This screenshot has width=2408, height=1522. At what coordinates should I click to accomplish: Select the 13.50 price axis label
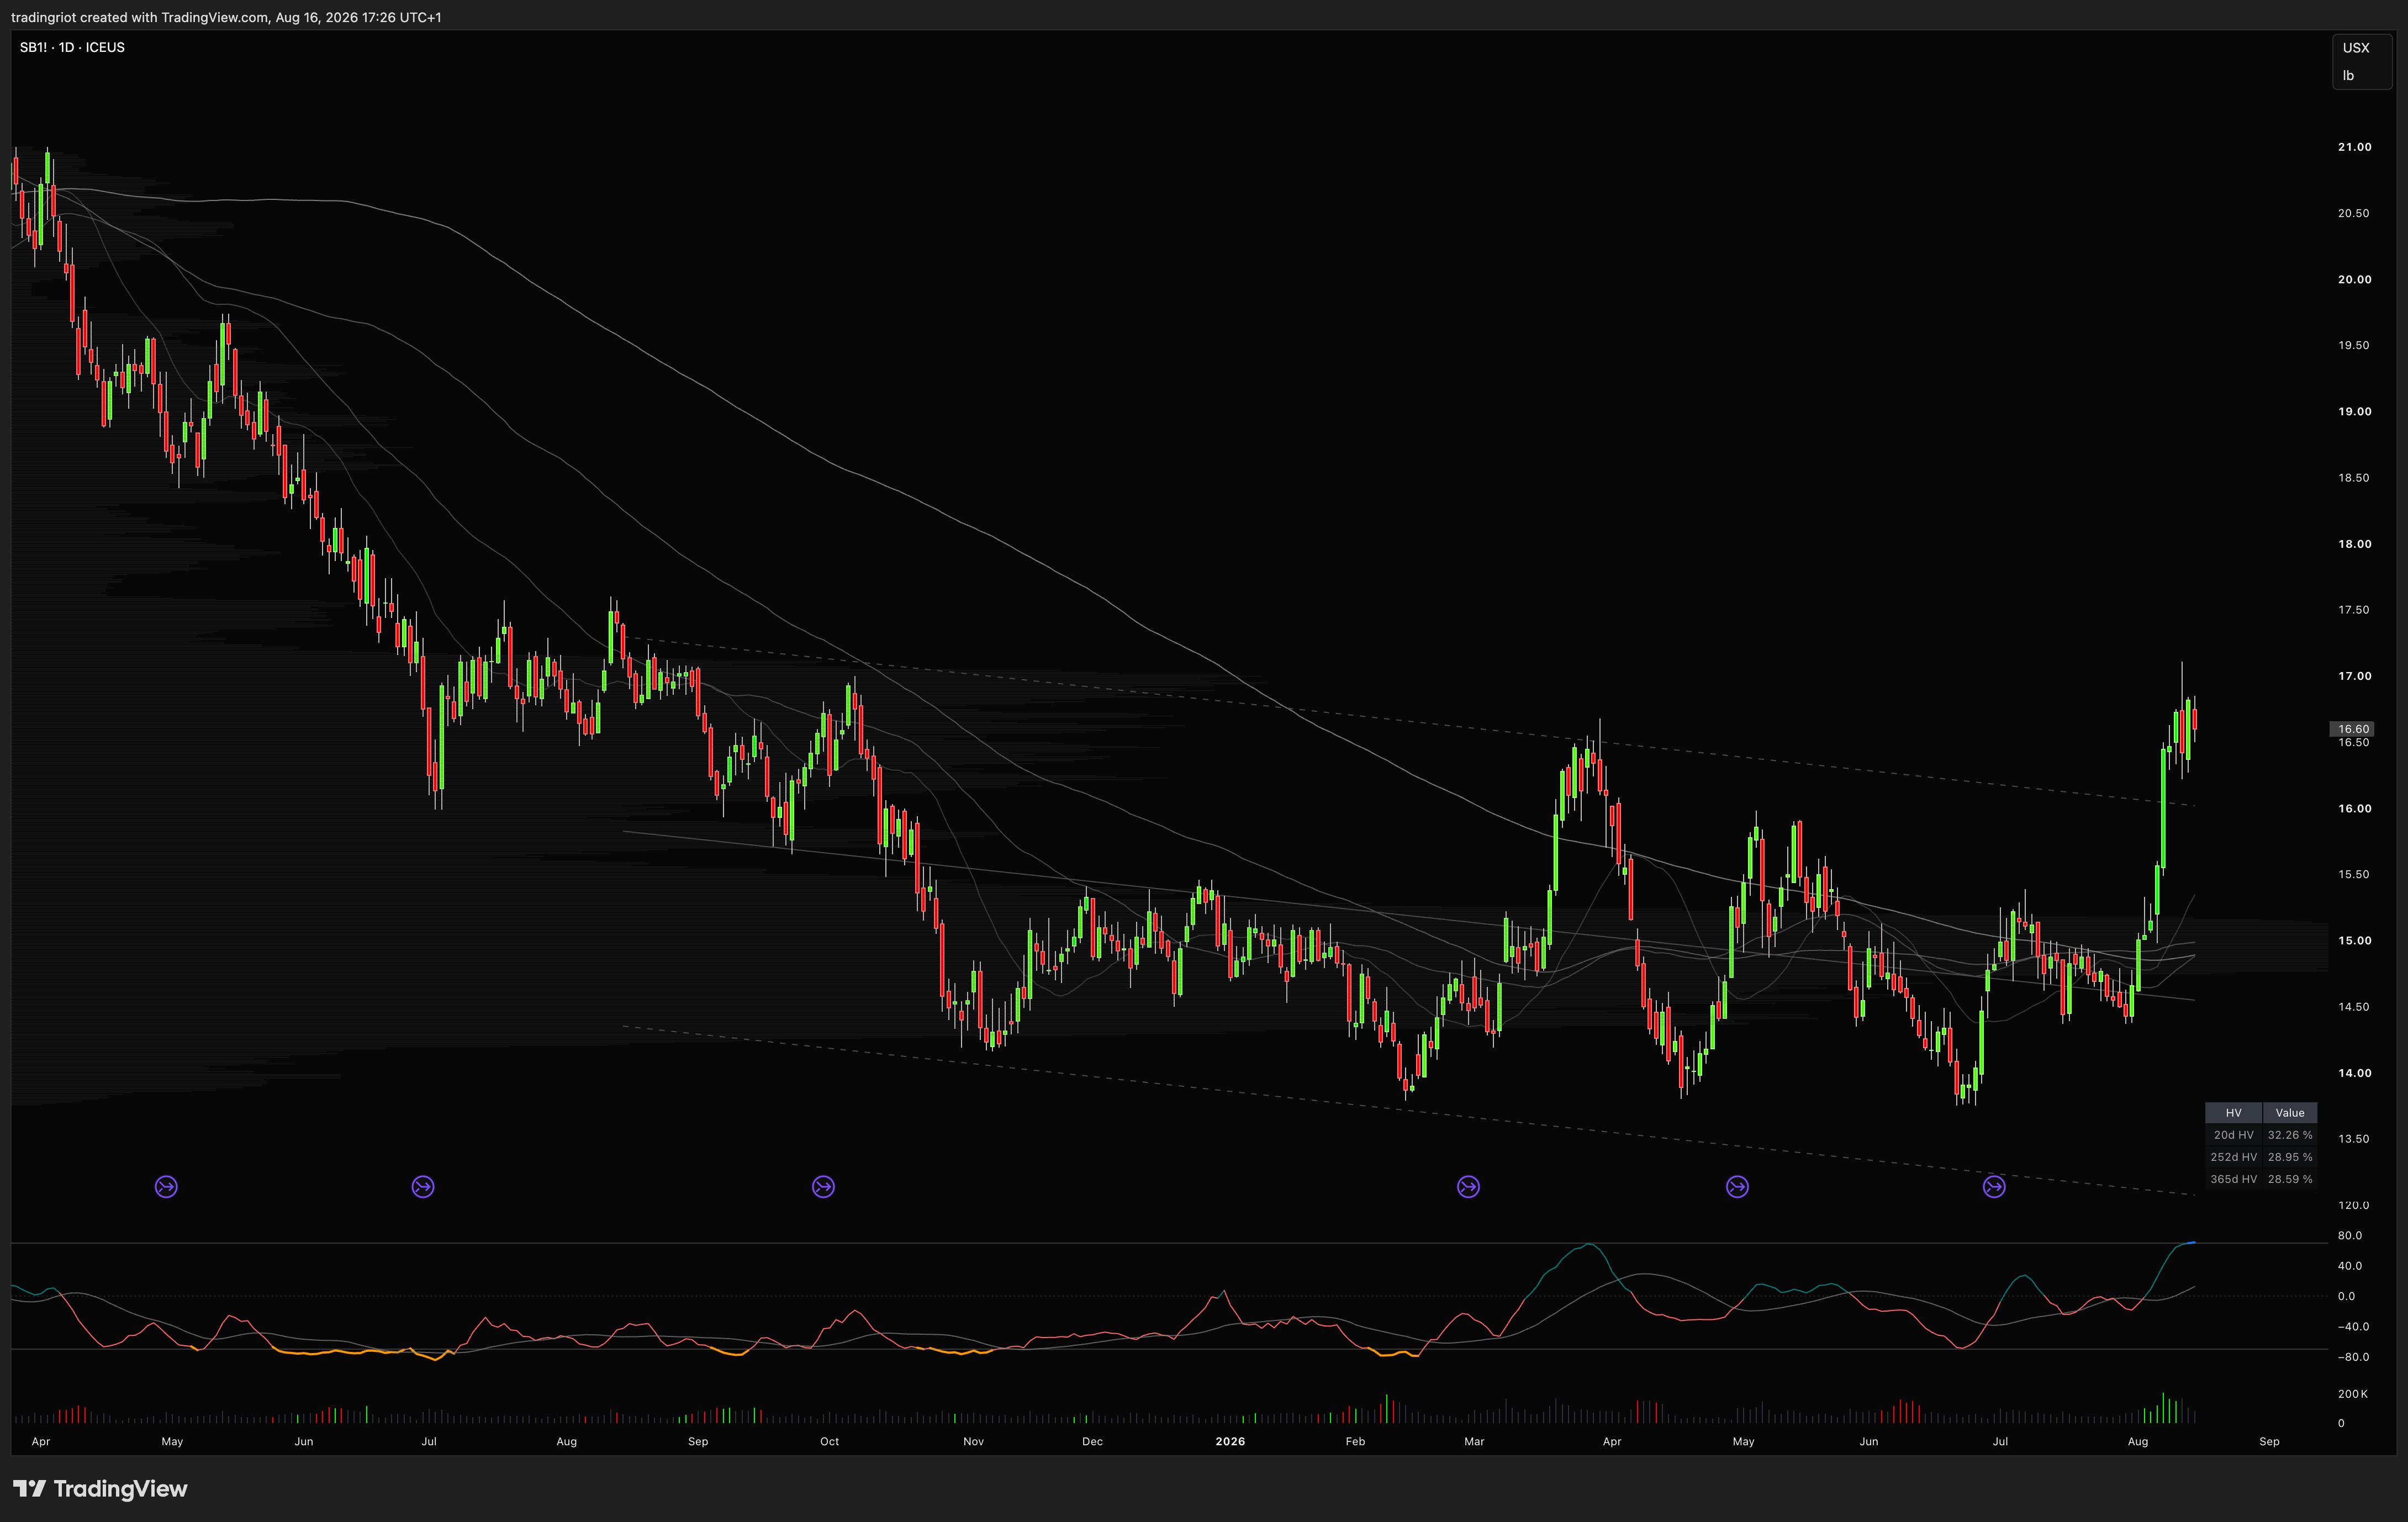(2353, 1139)
